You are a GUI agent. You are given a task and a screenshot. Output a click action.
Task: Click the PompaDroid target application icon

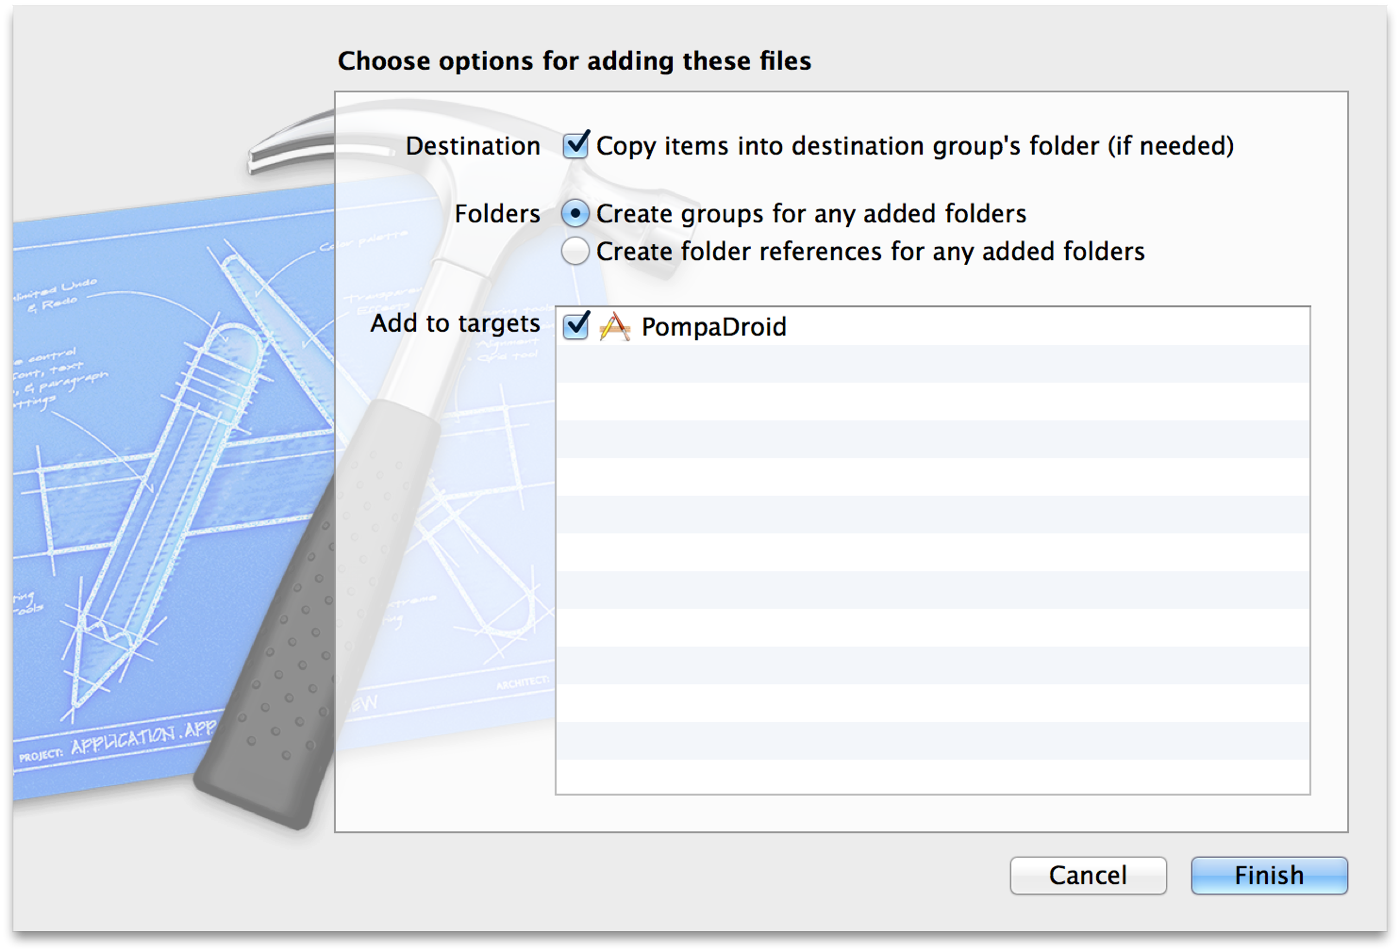tap(614, 327)
